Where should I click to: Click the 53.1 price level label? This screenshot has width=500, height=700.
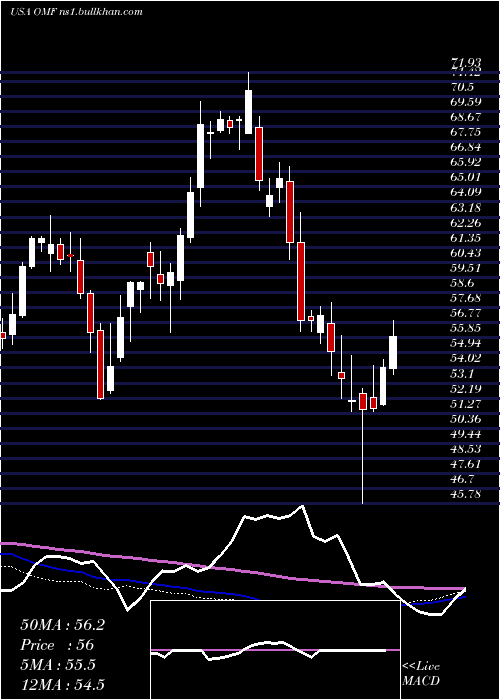[x=462, y=374]
